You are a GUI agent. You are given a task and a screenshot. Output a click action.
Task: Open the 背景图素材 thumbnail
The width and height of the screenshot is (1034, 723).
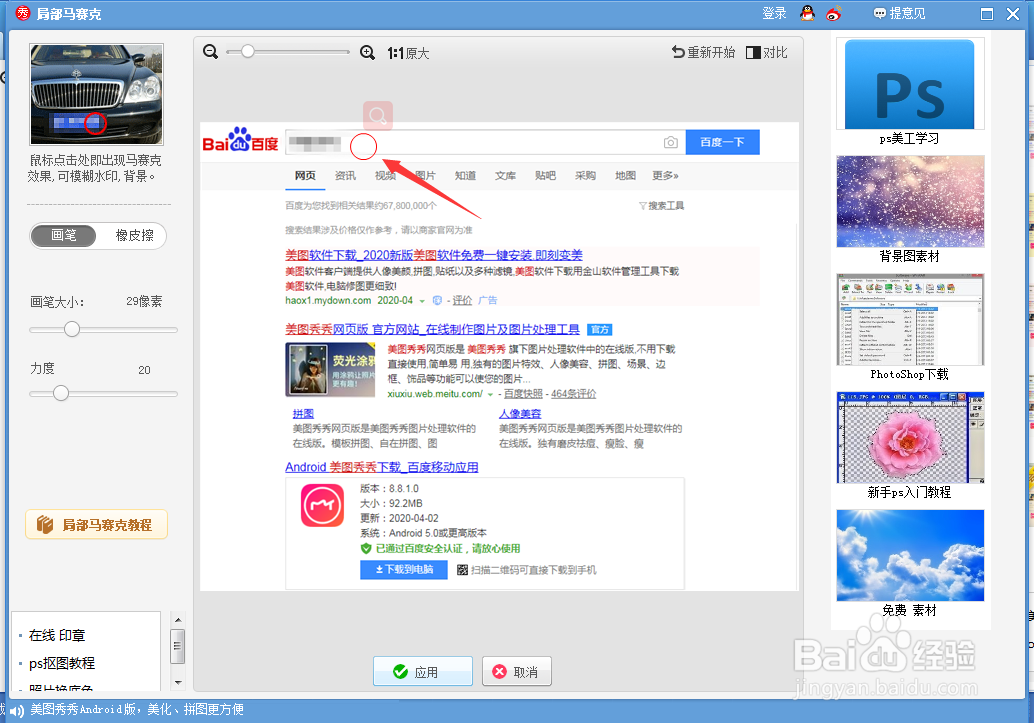click(910, 201)
